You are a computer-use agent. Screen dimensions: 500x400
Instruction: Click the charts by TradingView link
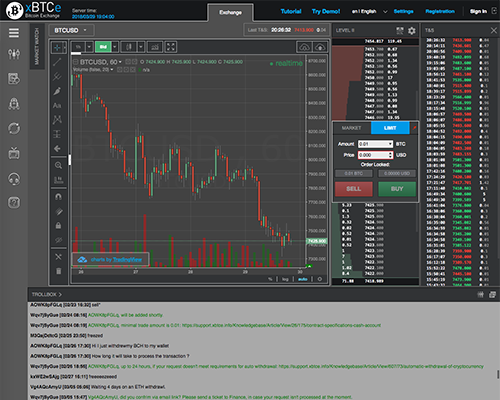[111, 259]
